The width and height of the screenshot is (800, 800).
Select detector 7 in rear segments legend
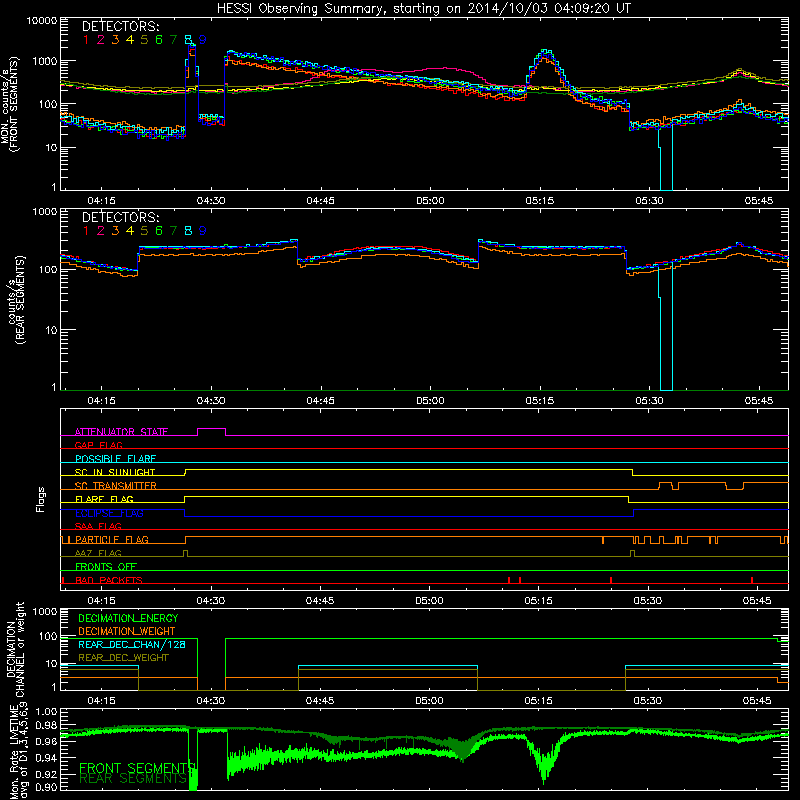coord(173,231)
